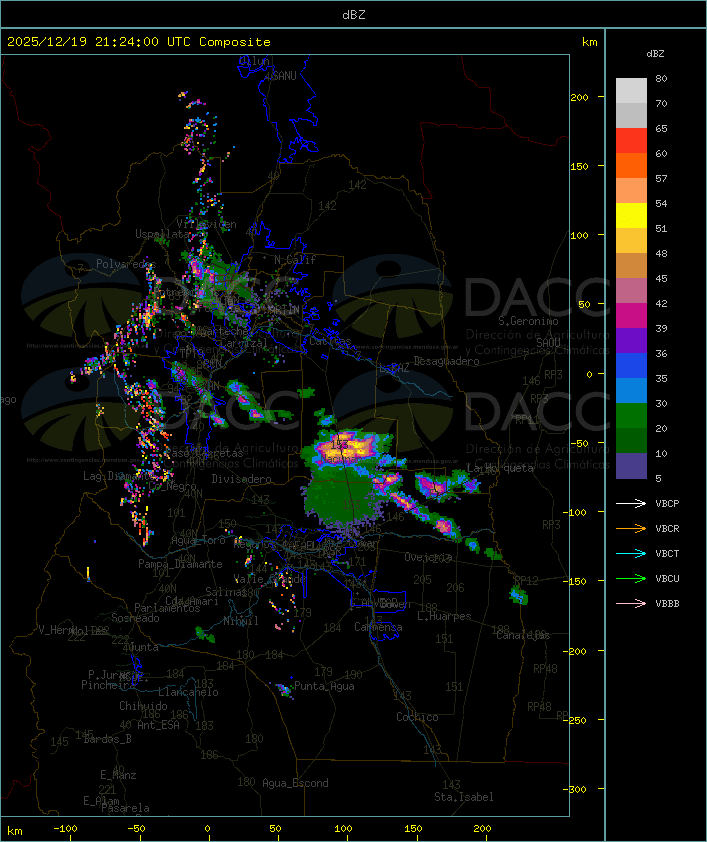Image resolution: width=707 pixels, height=842 pixels.
Task: Click the VBCU legend label
Action: pyautogui.click(x=667, y=578)
